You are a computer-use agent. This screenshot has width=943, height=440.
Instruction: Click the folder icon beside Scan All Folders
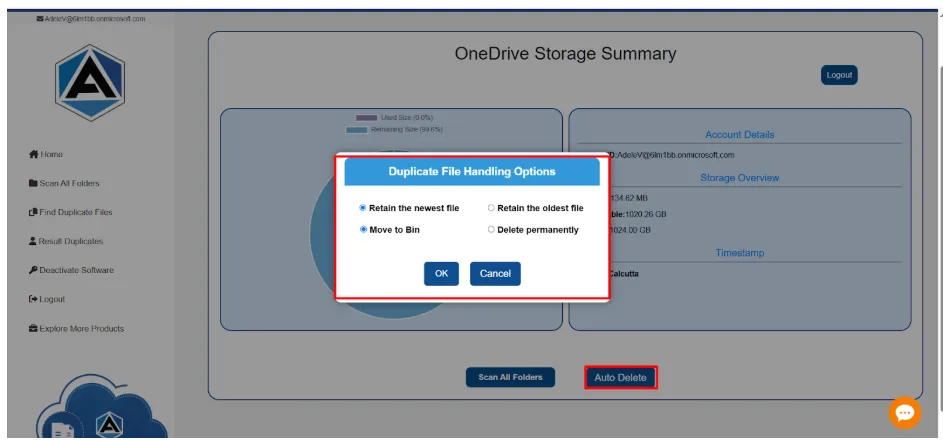33,184
